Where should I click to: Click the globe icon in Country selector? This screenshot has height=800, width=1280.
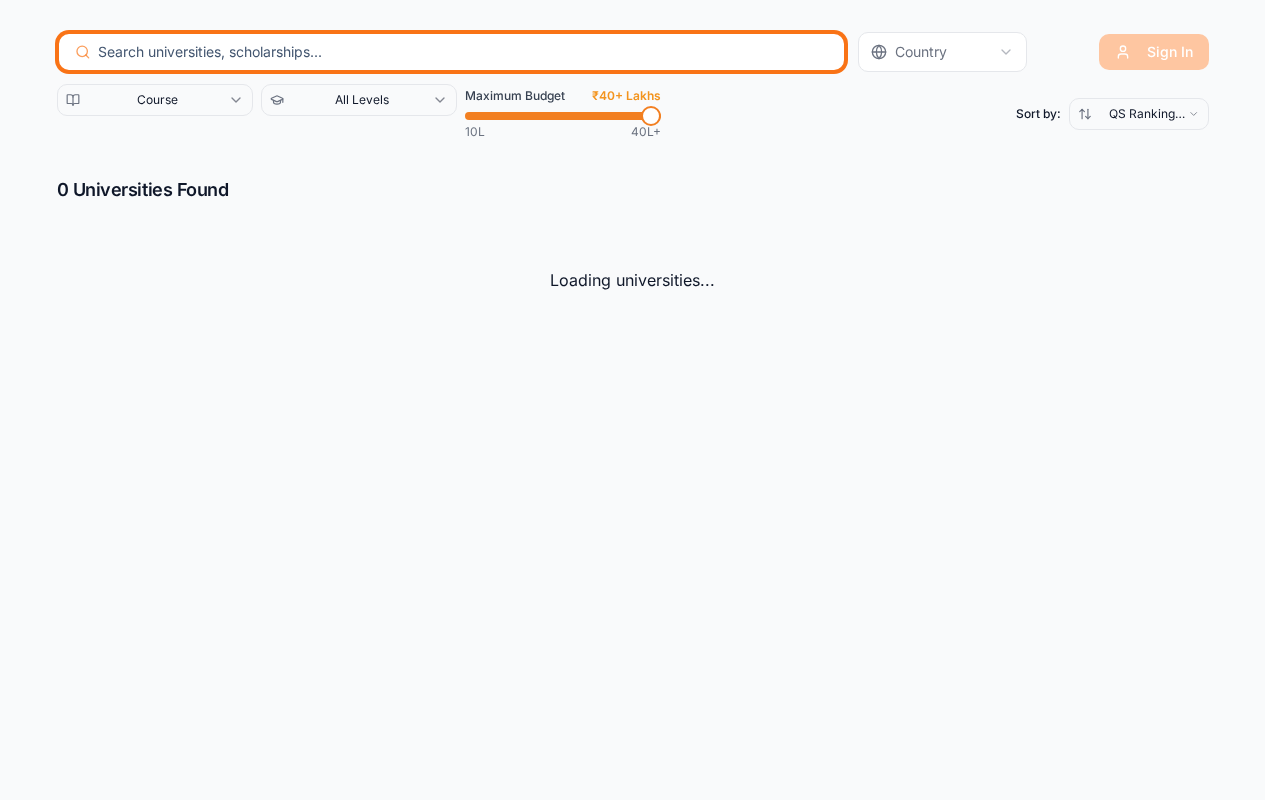[x=879, y=52]
